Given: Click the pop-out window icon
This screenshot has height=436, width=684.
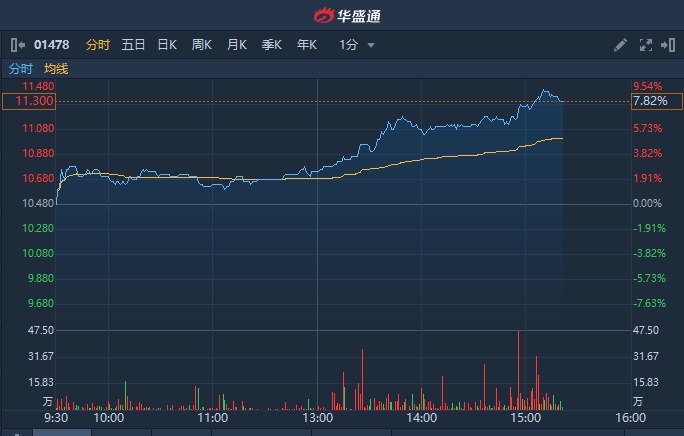Looking at the screenshot, I should pyautogui.click(x=666, y=45).
